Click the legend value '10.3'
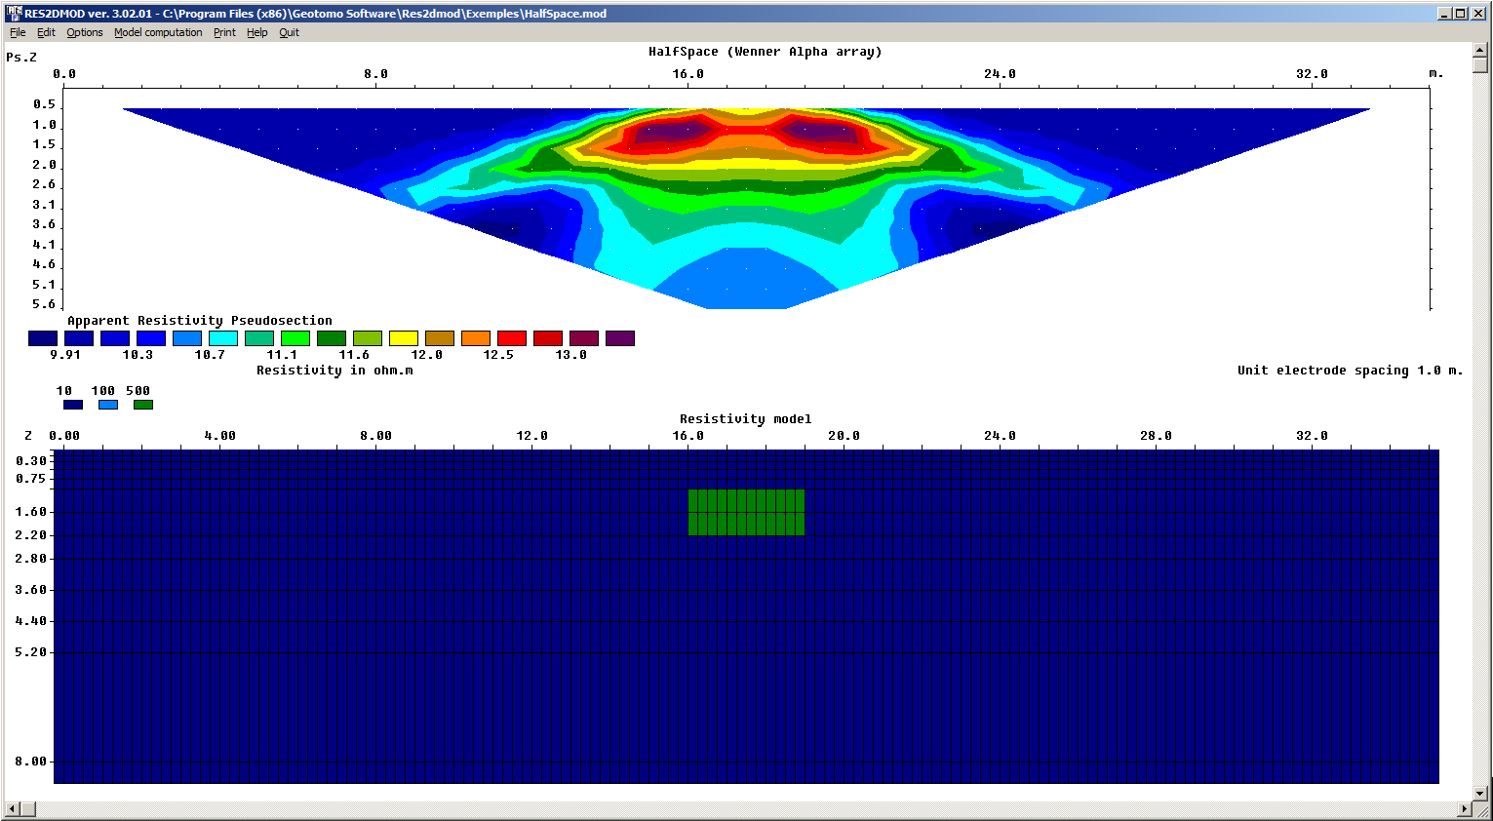The image size is (1493, 821). click(138, 355)
